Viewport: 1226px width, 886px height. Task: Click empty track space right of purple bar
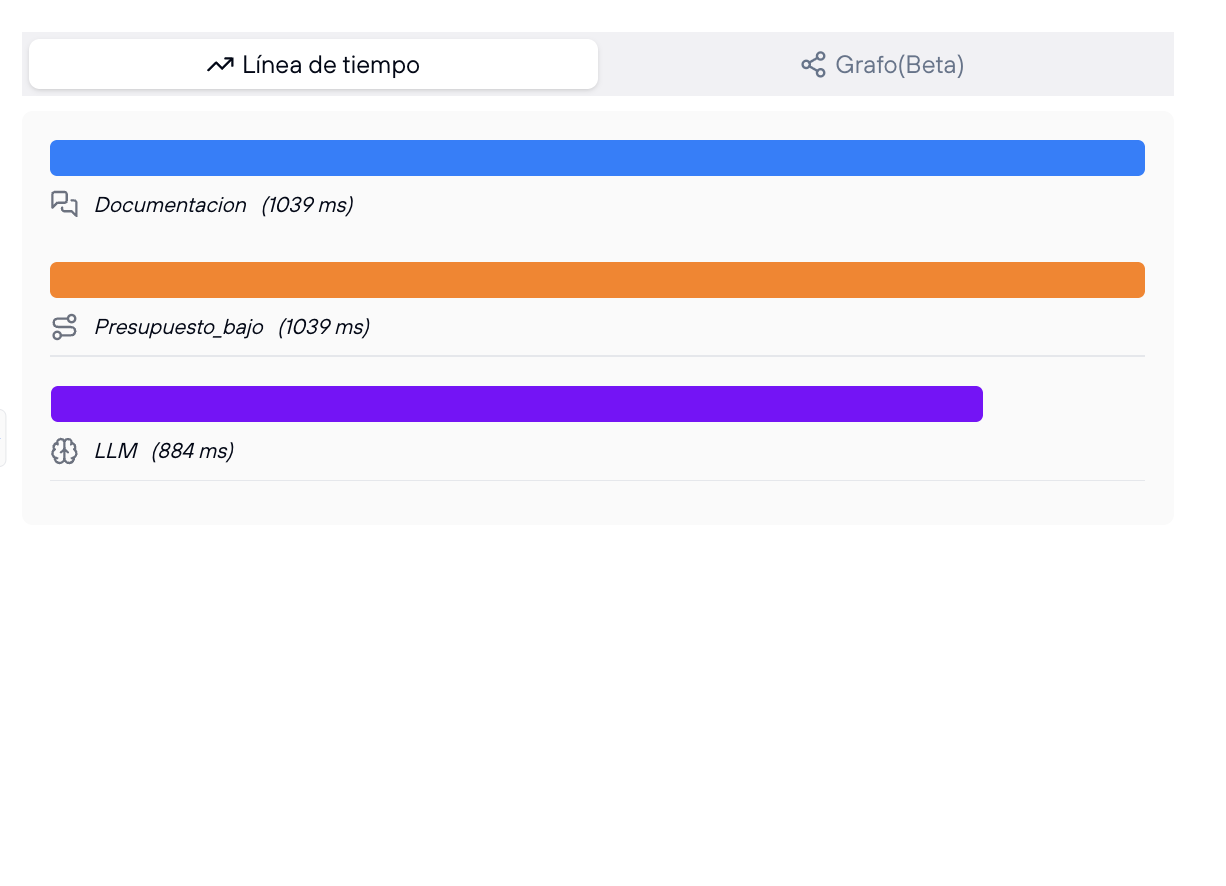coord(1064,404)
